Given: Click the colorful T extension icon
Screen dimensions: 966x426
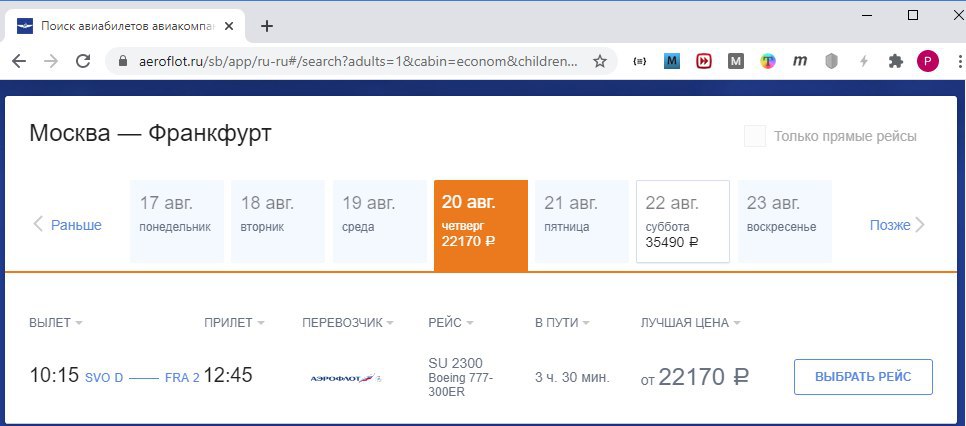Looking at the screenshot, I should pyautogui.click(x=768, y=61).
